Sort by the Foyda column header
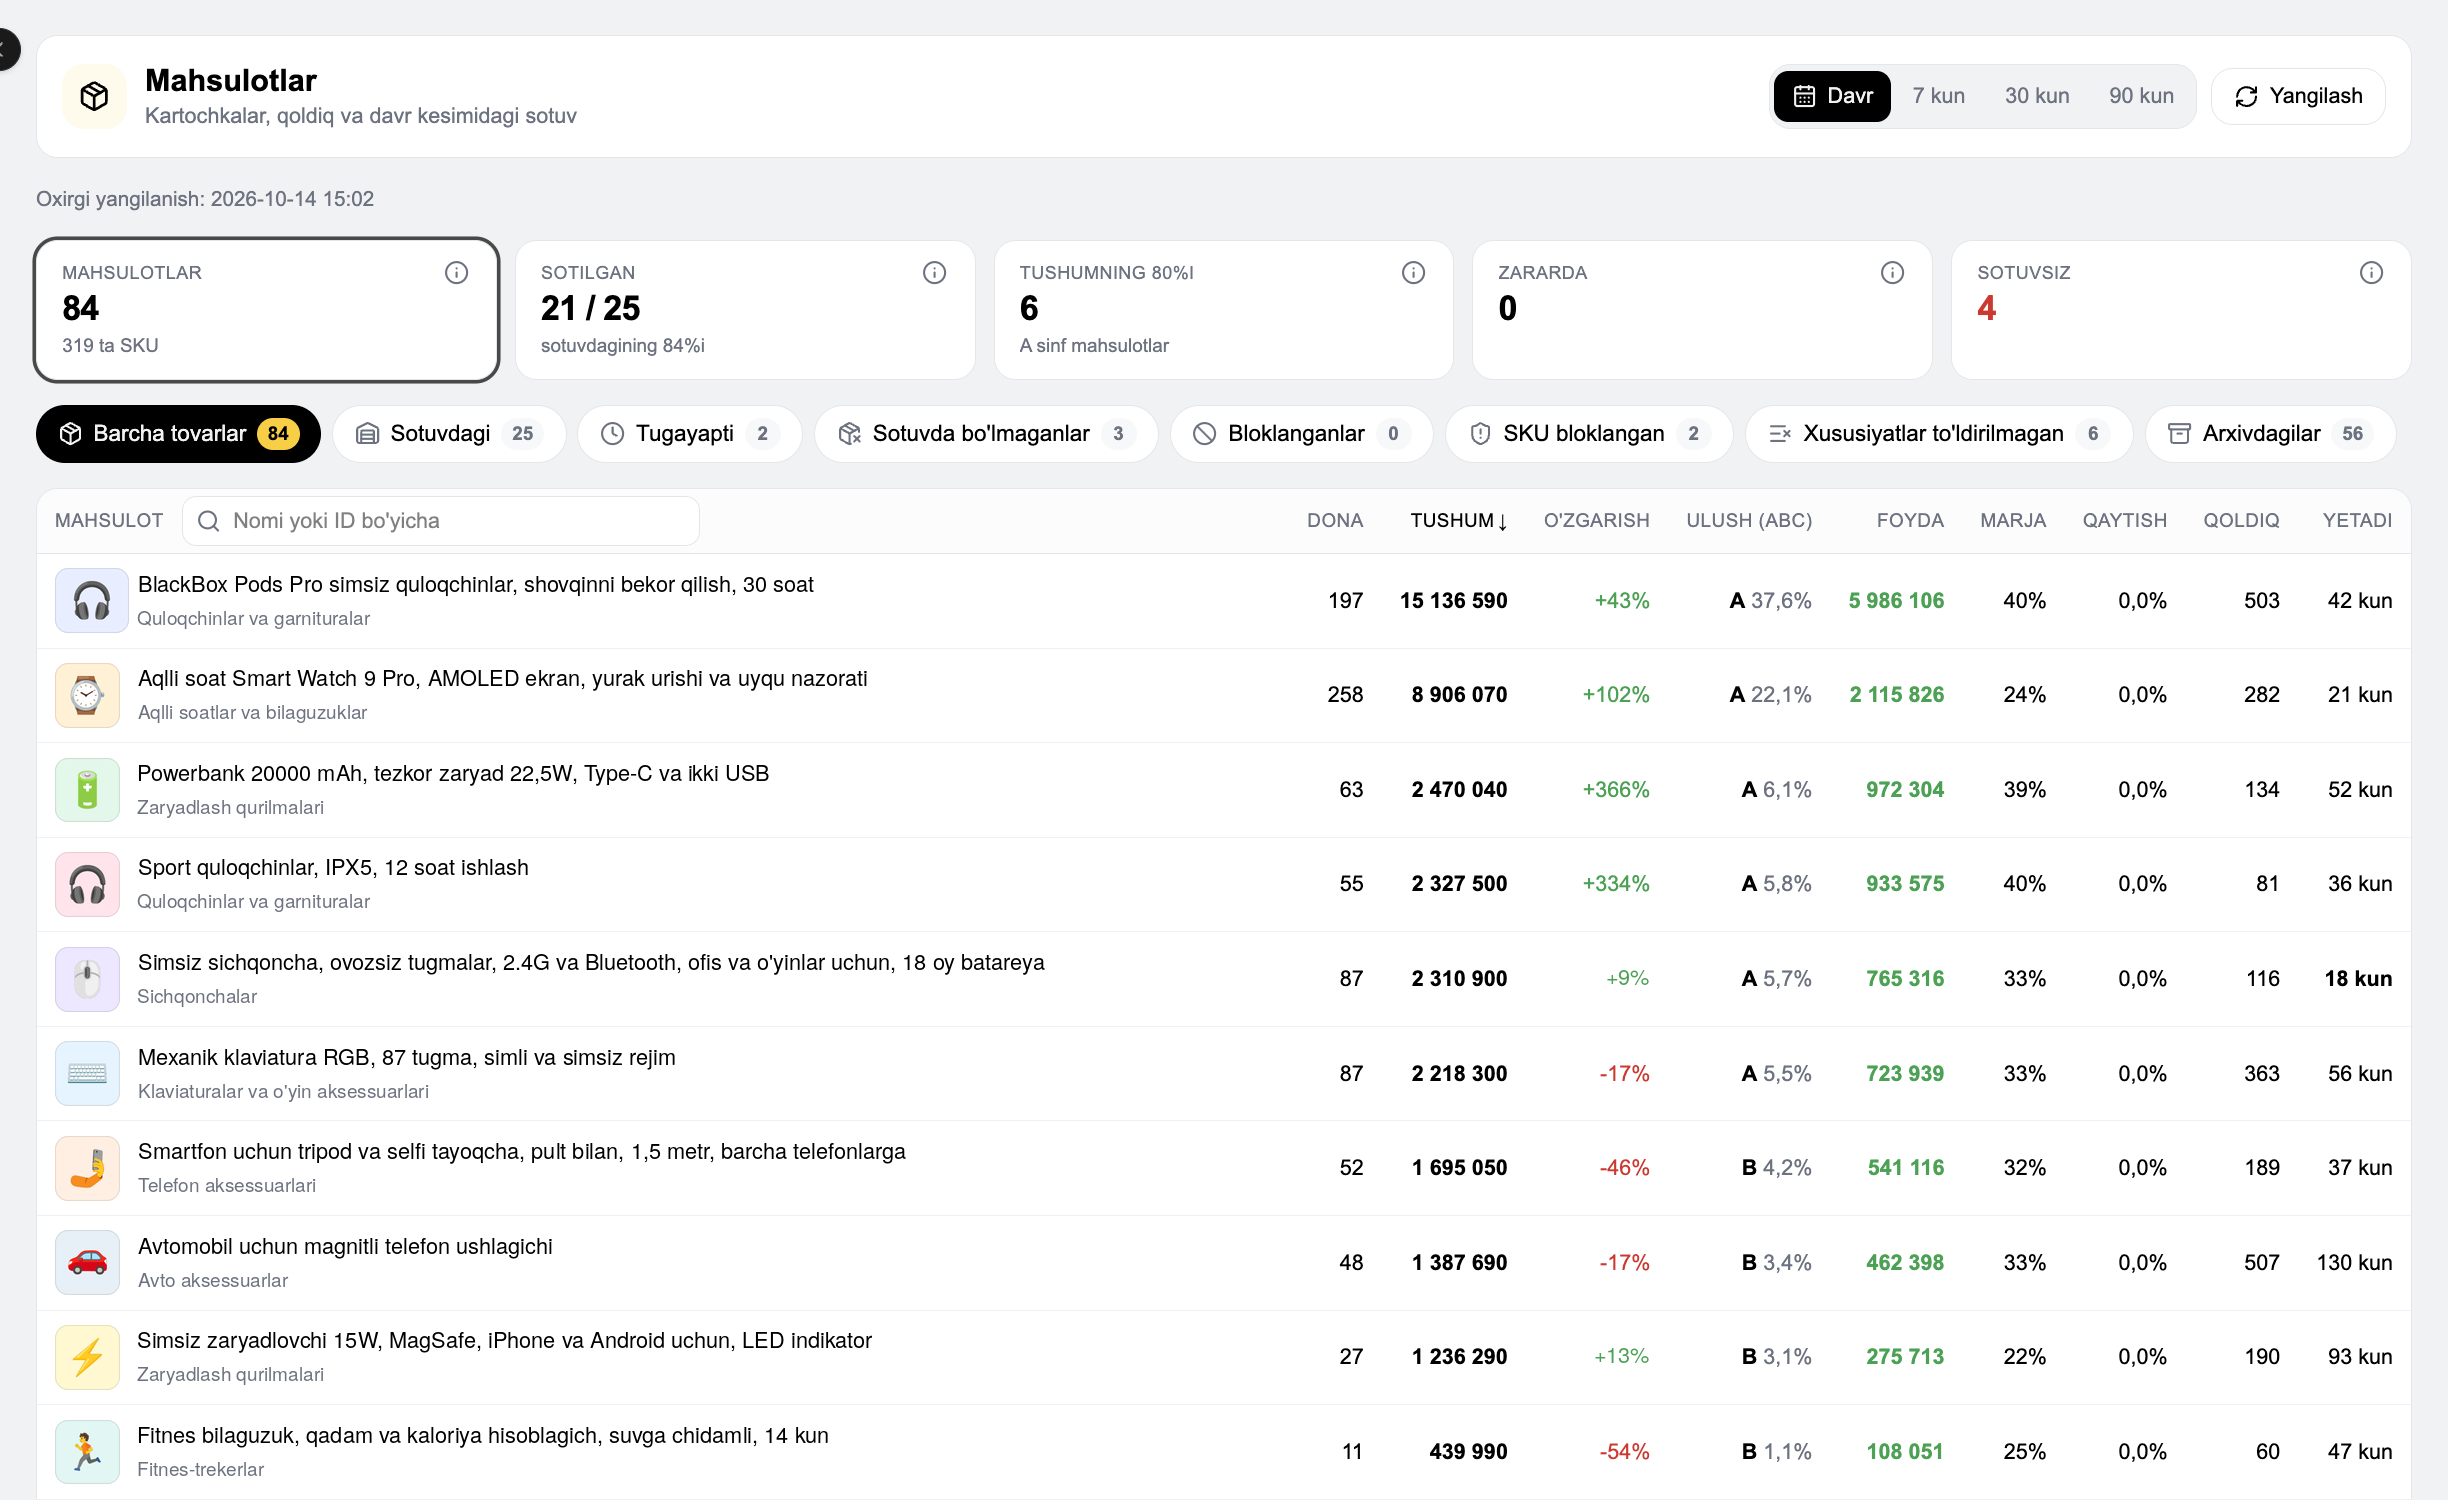 [x=1909, y=521]
